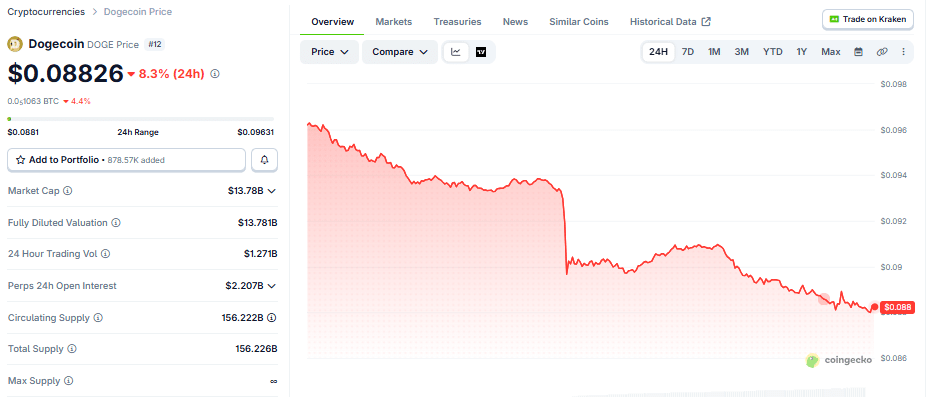
Task: Click the $0.09631 range high value
Action: coord(256,132)
